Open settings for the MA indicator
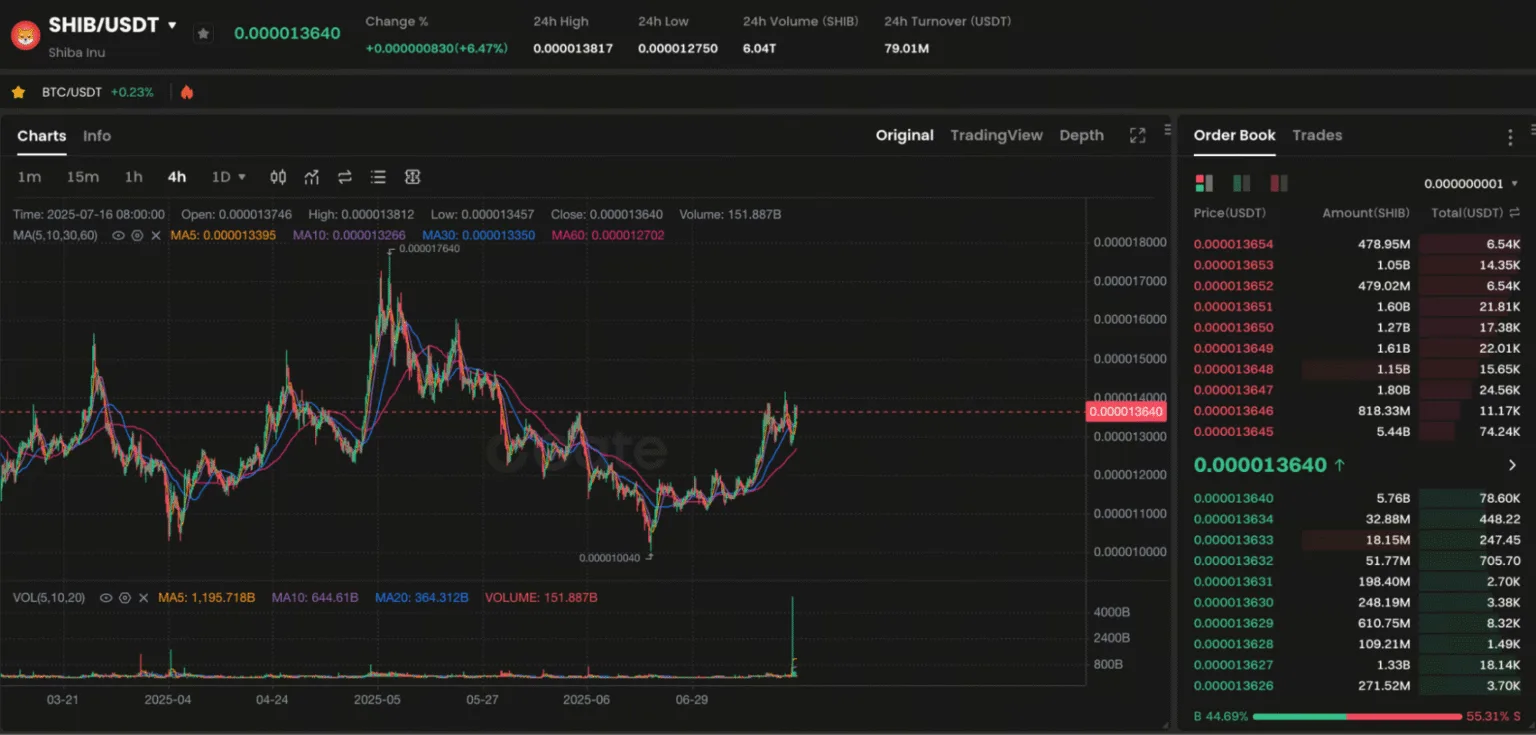The width and height of the screenshot is (1536, 735). pos(135,235)
